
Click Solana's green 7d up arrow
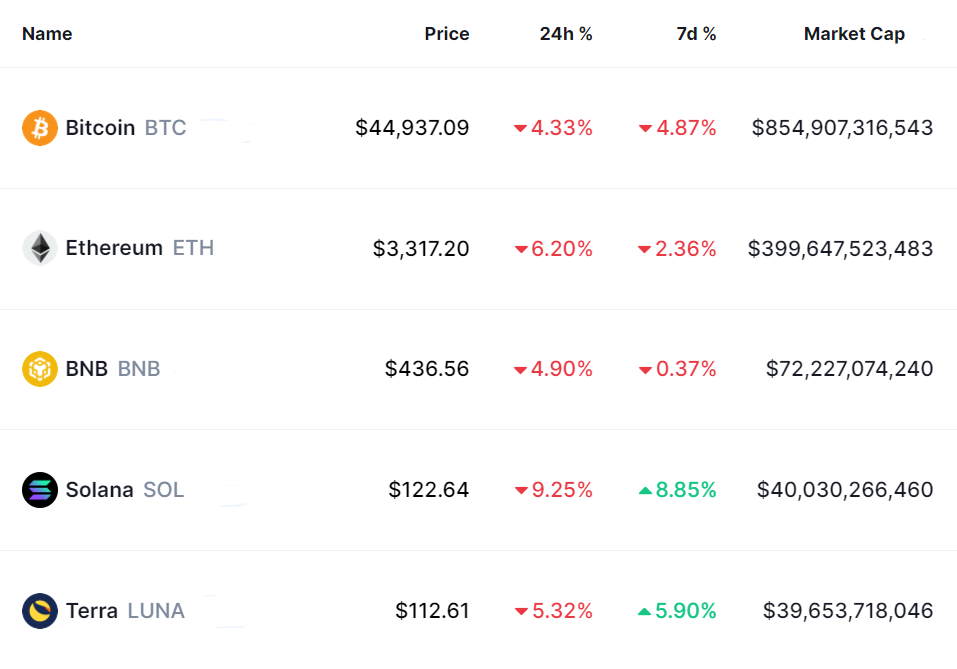click(645, 491)
